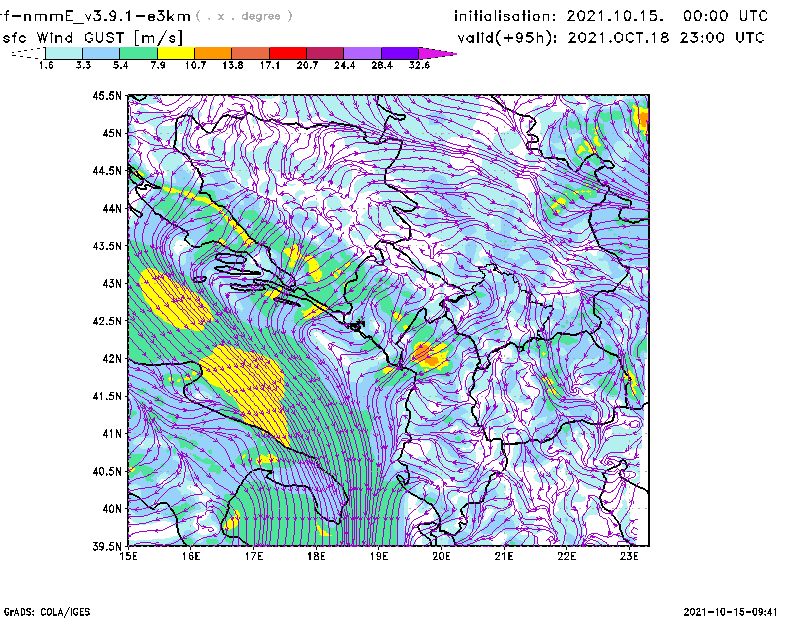Click the 2021-10-15-09:41 timestamp
Image resolution: width=800 pixels, height=618 pixels.
coord(731,612)
